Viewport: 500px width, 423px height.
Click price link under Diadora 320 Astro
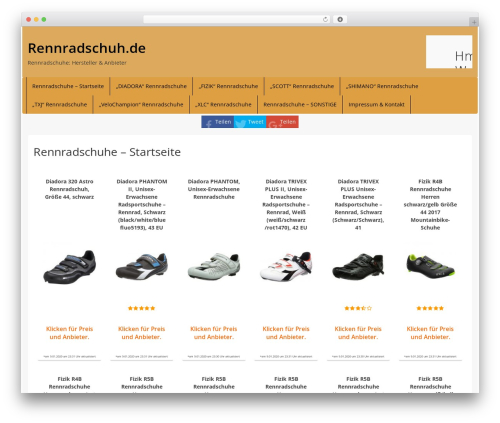(69, 333)
